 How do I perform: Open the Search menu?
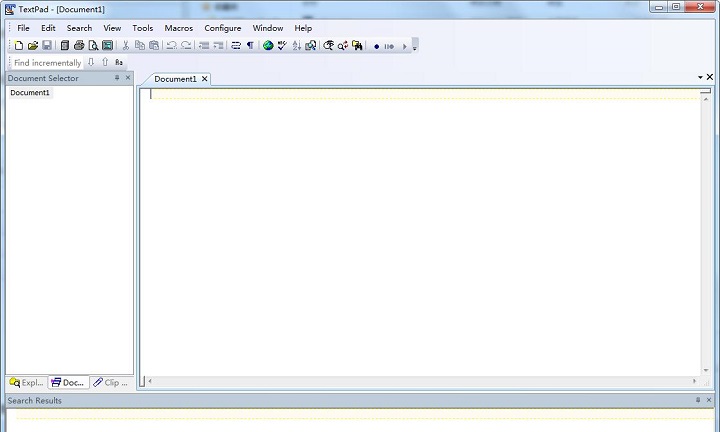coord(79,28)
